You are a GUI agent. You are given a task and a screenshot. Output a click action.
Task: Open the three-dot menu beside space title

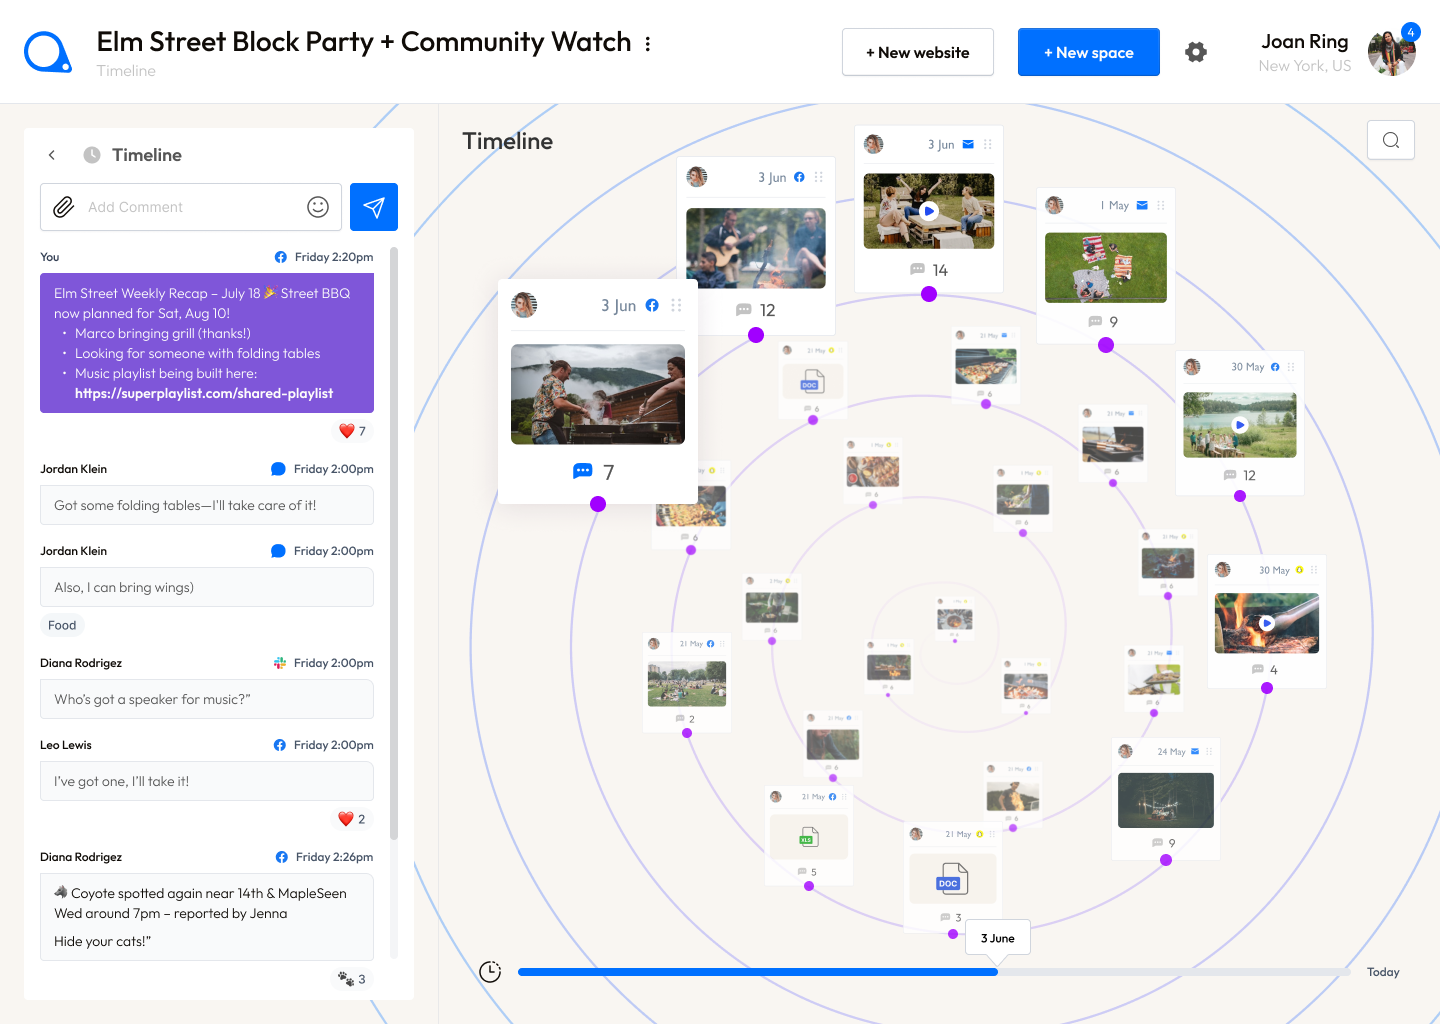click(x=648, y=44)
